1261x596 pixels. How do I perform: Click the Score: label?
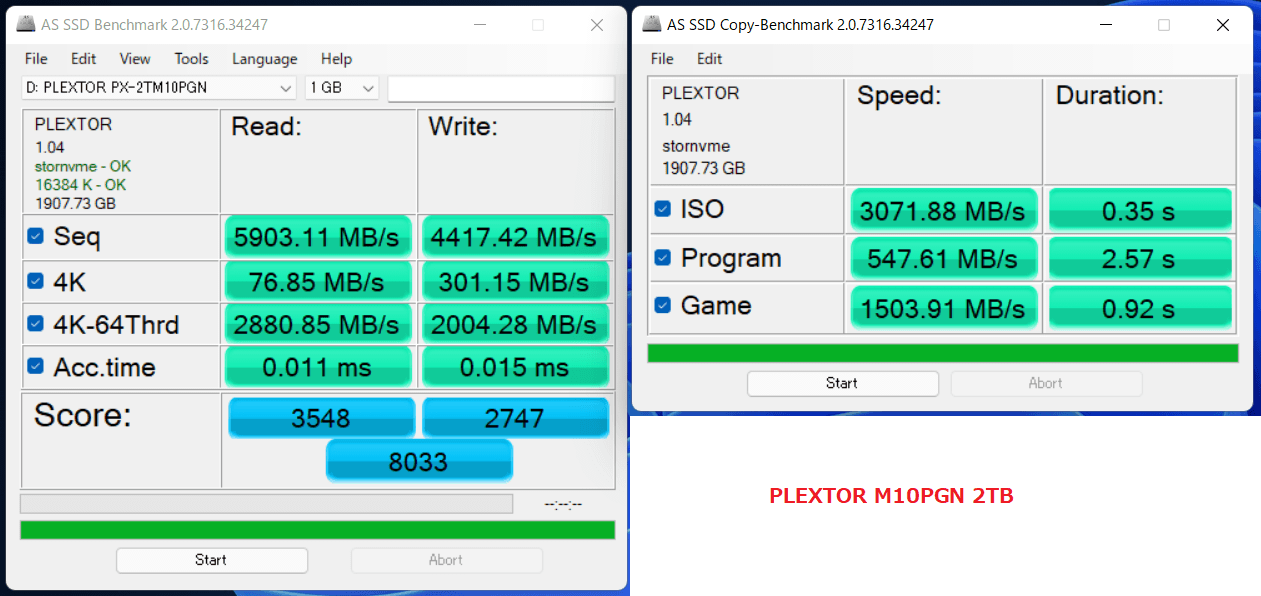pyautogui.click(x=83, y=415)
